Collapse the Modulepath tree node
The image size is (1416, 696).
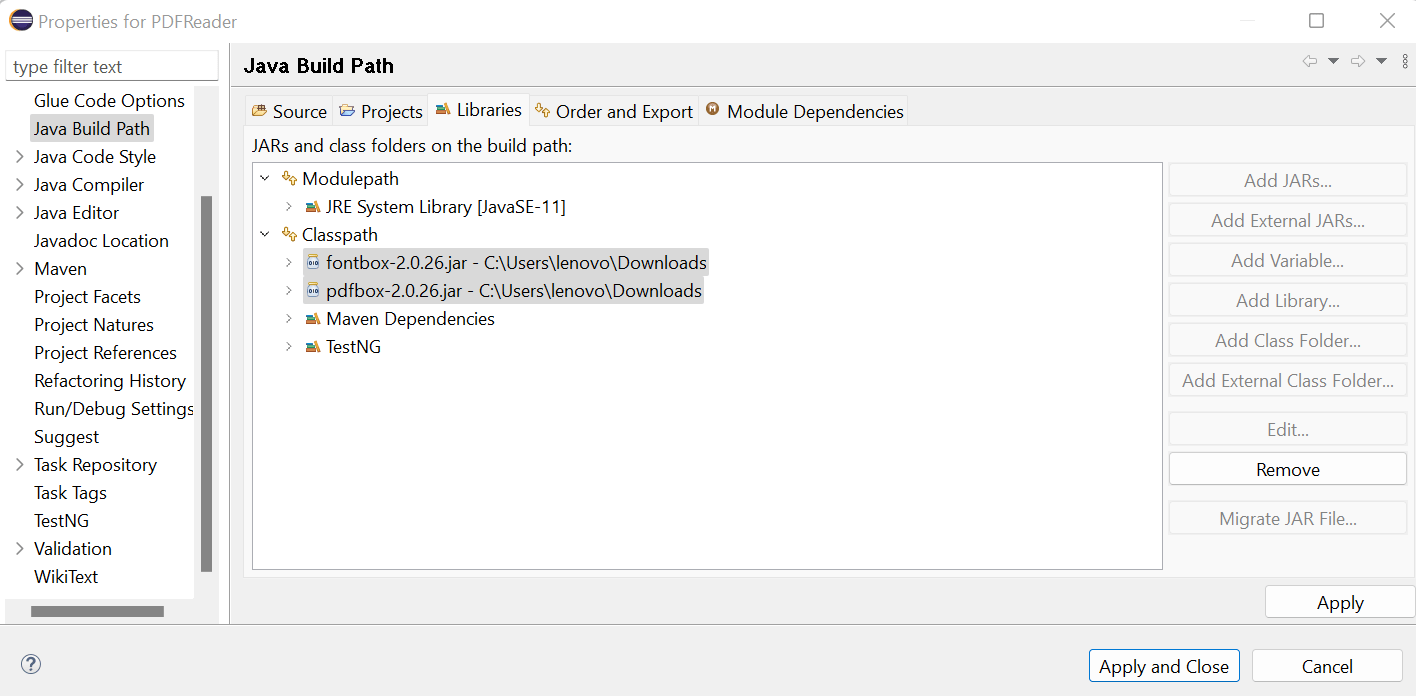click(x=264, y=178)
